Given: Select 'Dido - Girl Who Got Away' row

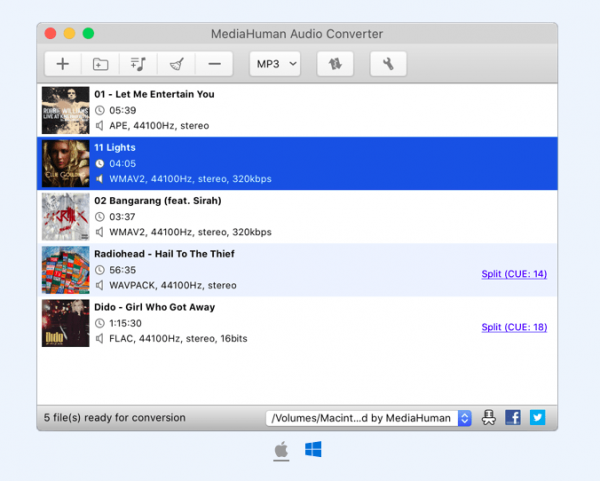Looking at the screenshot, I should tap(297, 323).
